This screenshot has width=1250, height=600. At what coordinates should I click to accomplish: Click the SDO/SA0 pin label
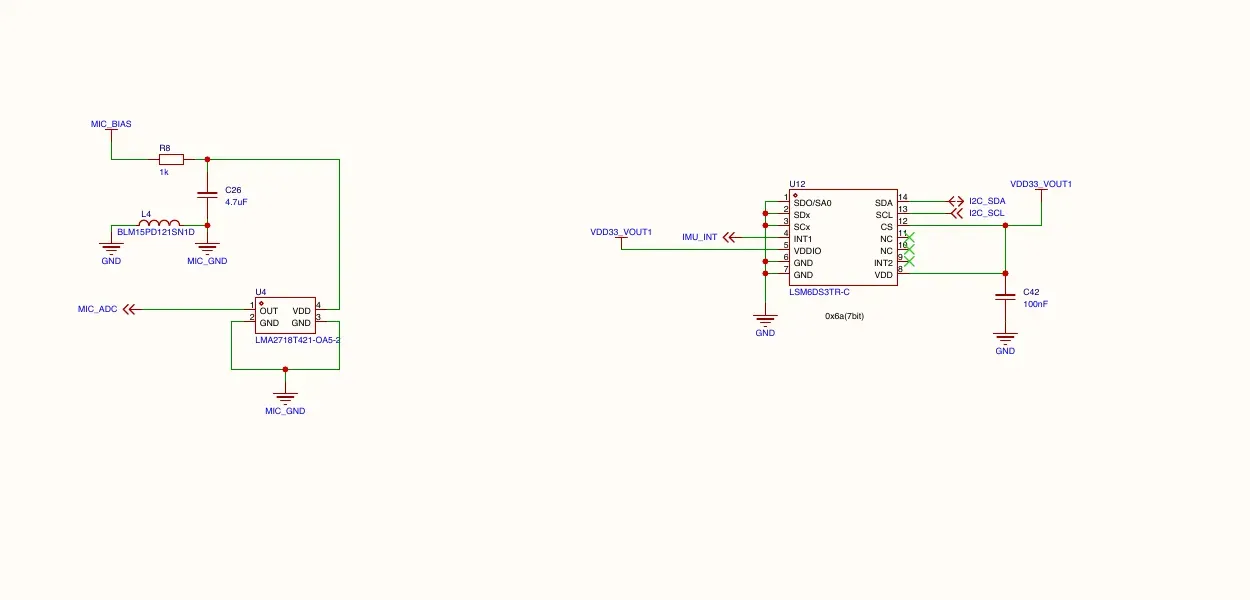[812, 203]
